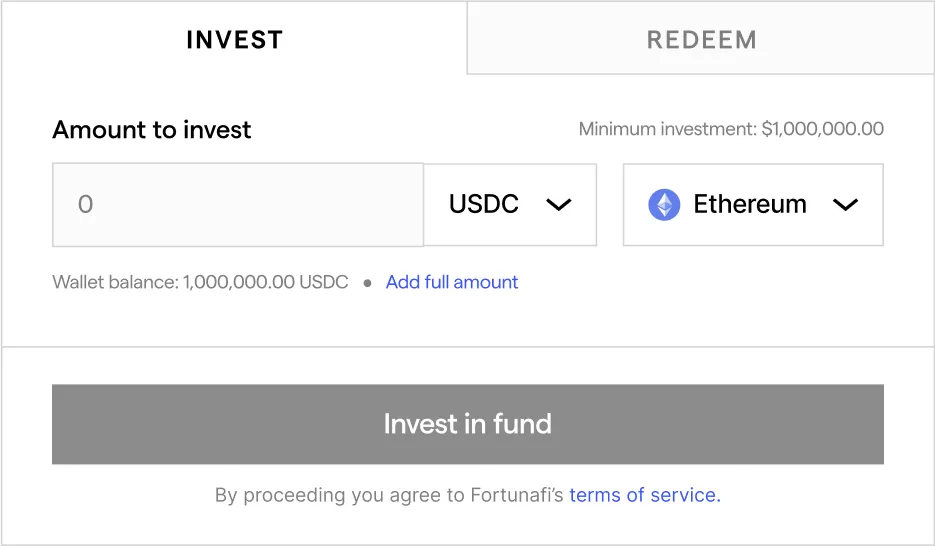
Task: Click the 0 placeholder in amount box
Action: click(x=85, y=205)
